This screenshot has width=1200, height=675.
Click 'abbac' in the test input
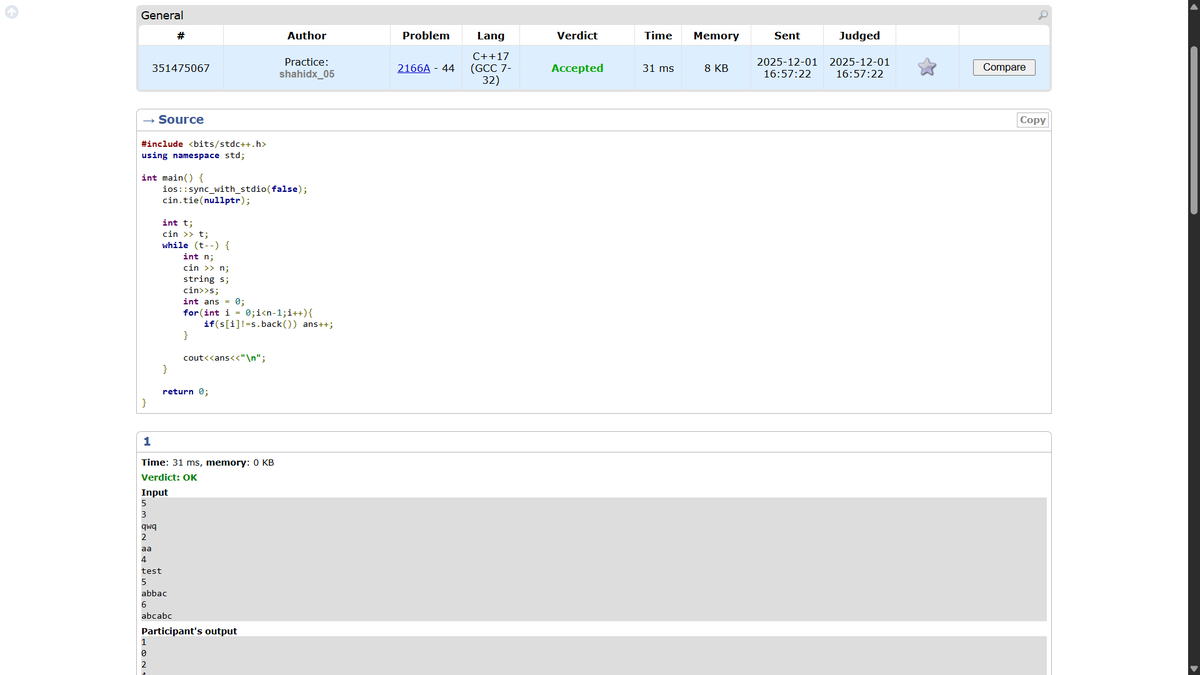(154, 593)
